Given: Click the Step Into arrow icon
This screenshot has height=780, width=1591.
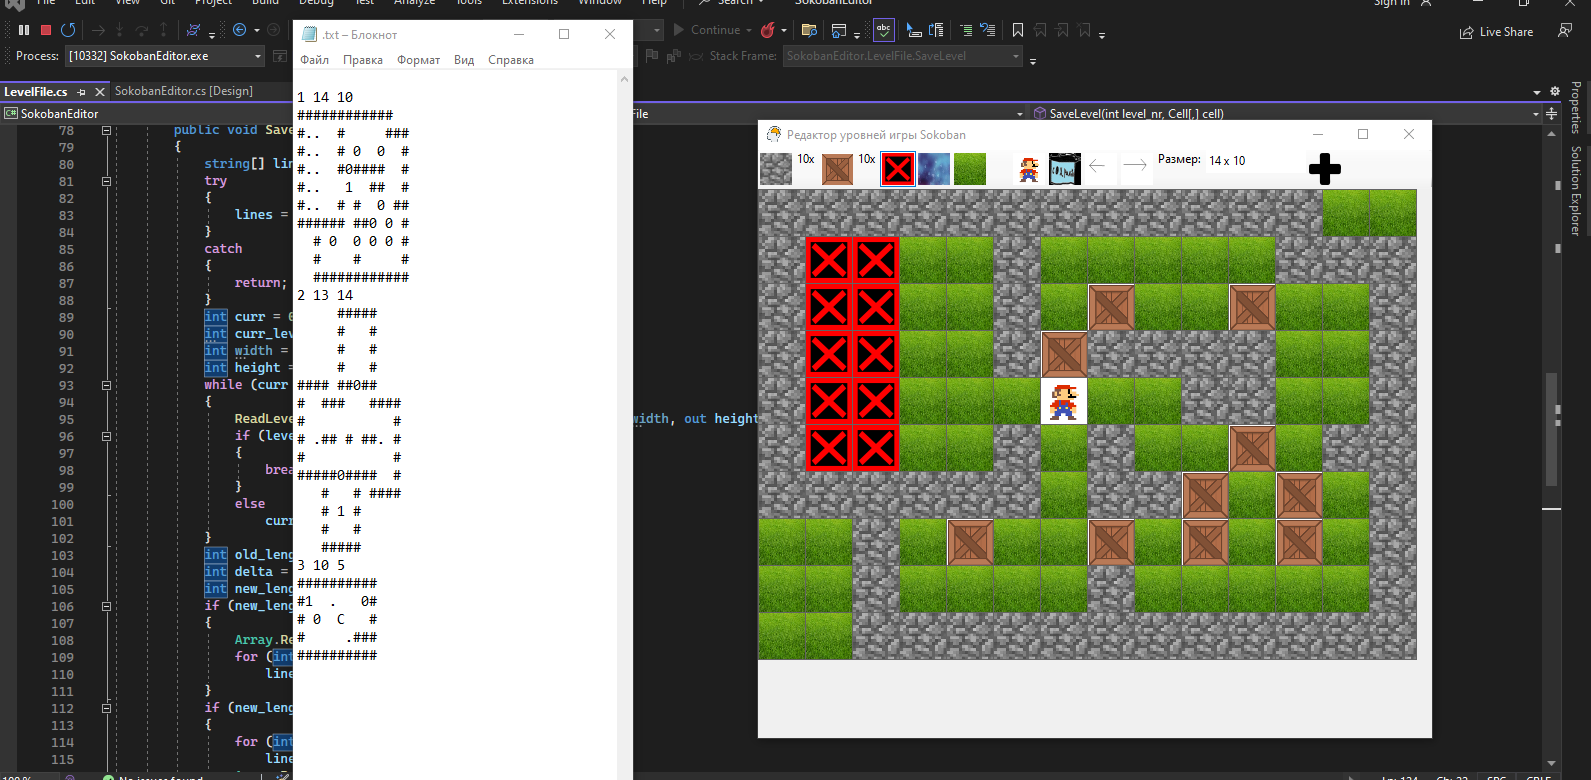Looking at the screenshot, I should pyautogui.click(x=120, y=30).
